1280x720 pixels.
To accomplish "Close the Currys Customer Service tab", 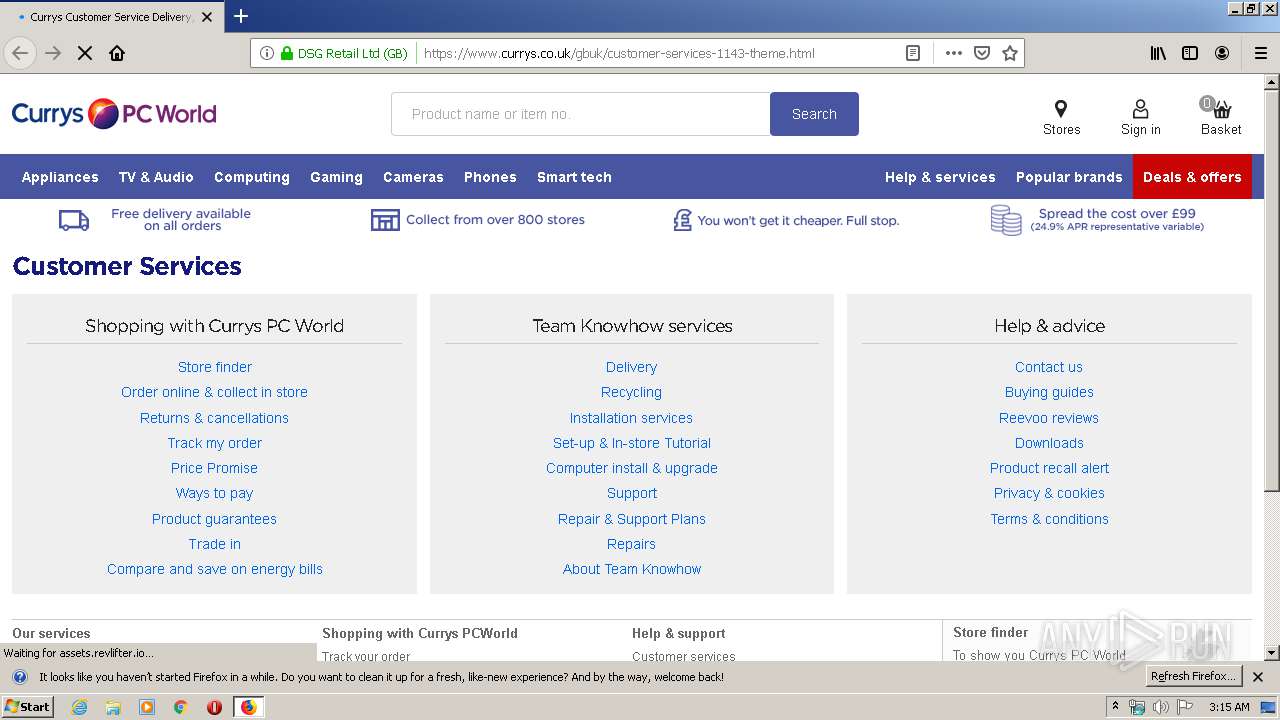I will 207,17.
